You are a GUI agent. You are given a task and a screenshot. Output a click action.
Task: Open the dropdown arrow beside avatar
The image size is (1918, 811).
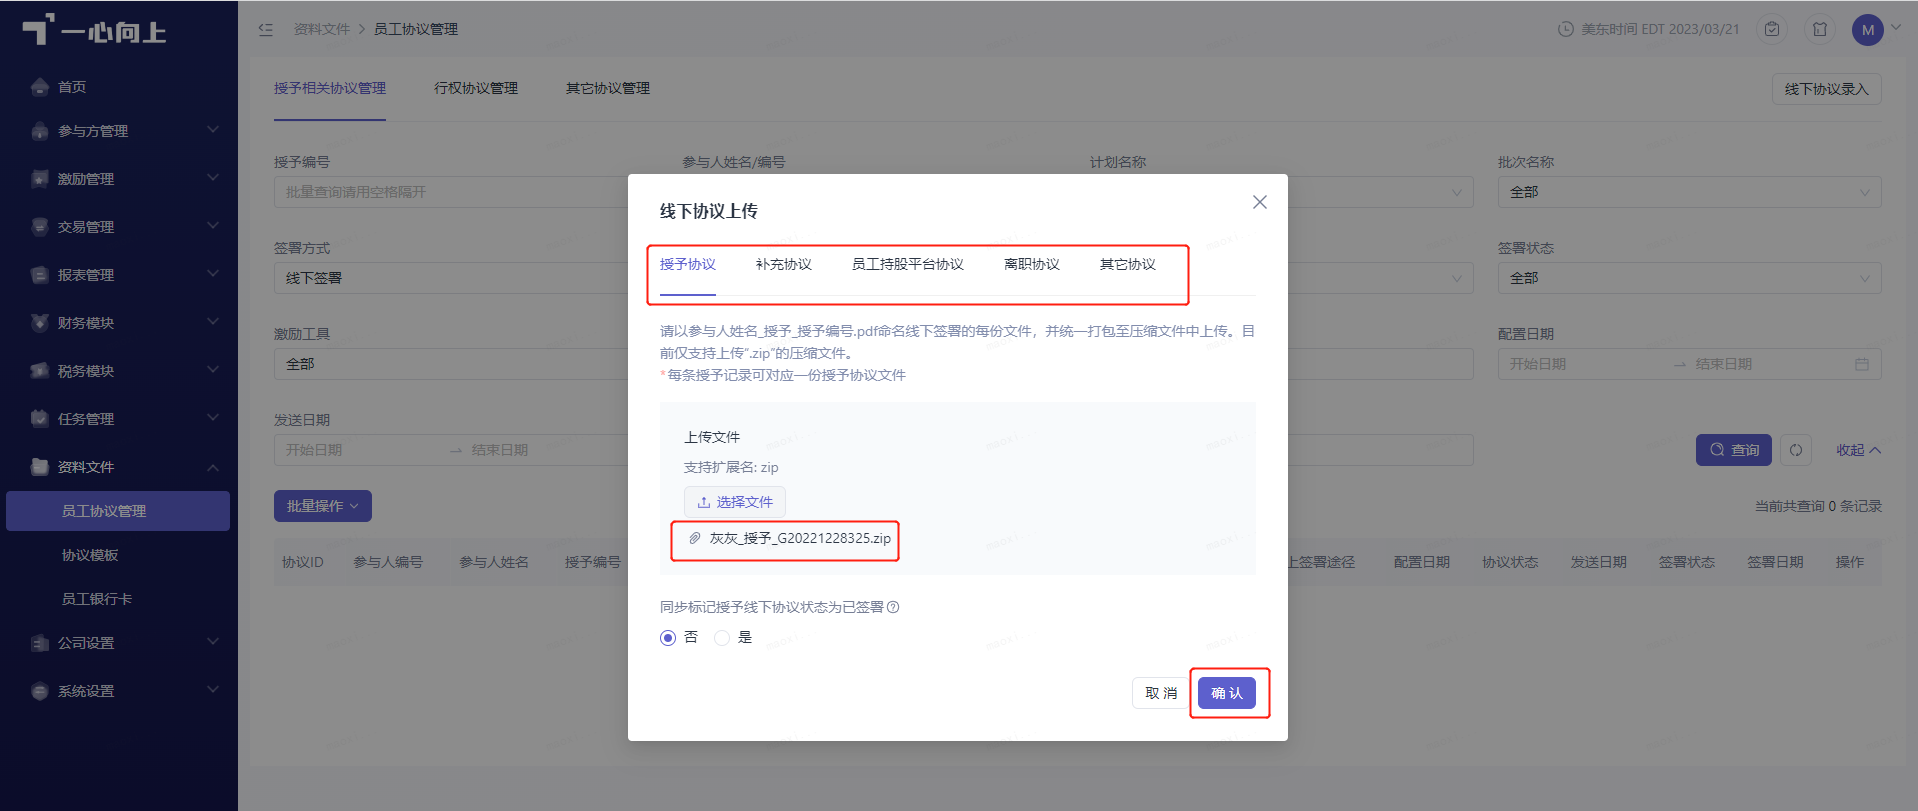tap(1896, 27)
